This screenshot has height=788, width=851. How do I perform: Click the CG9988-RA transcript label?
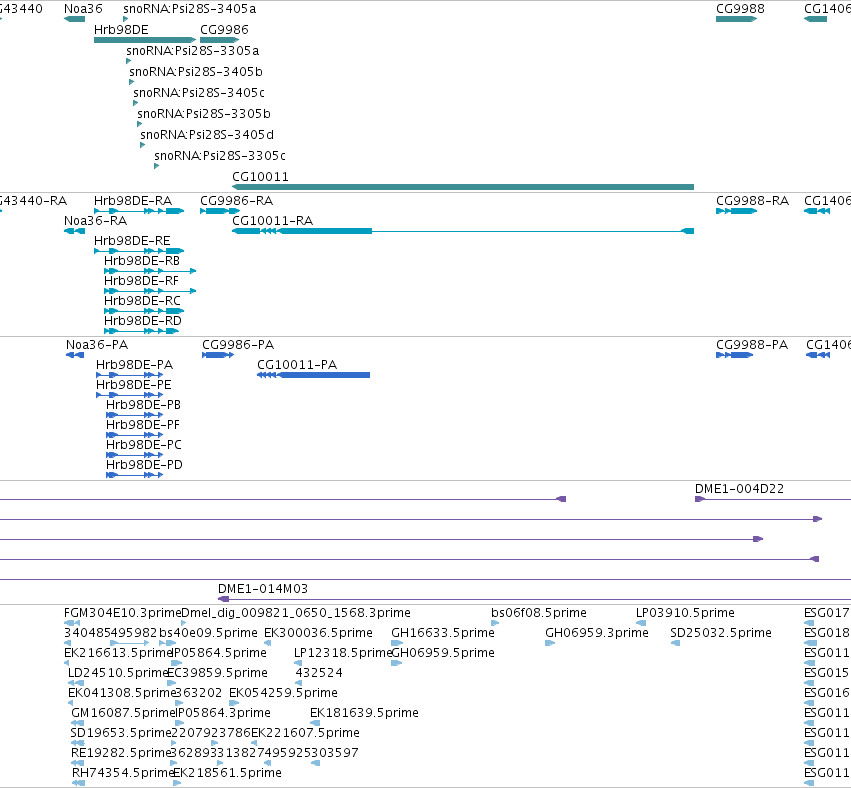point(752,201)
